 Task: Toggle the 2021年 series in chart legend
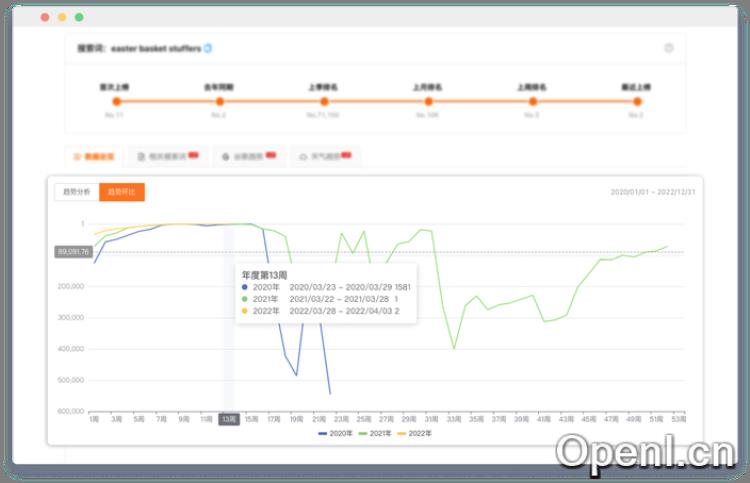click(x=376, y=433)
